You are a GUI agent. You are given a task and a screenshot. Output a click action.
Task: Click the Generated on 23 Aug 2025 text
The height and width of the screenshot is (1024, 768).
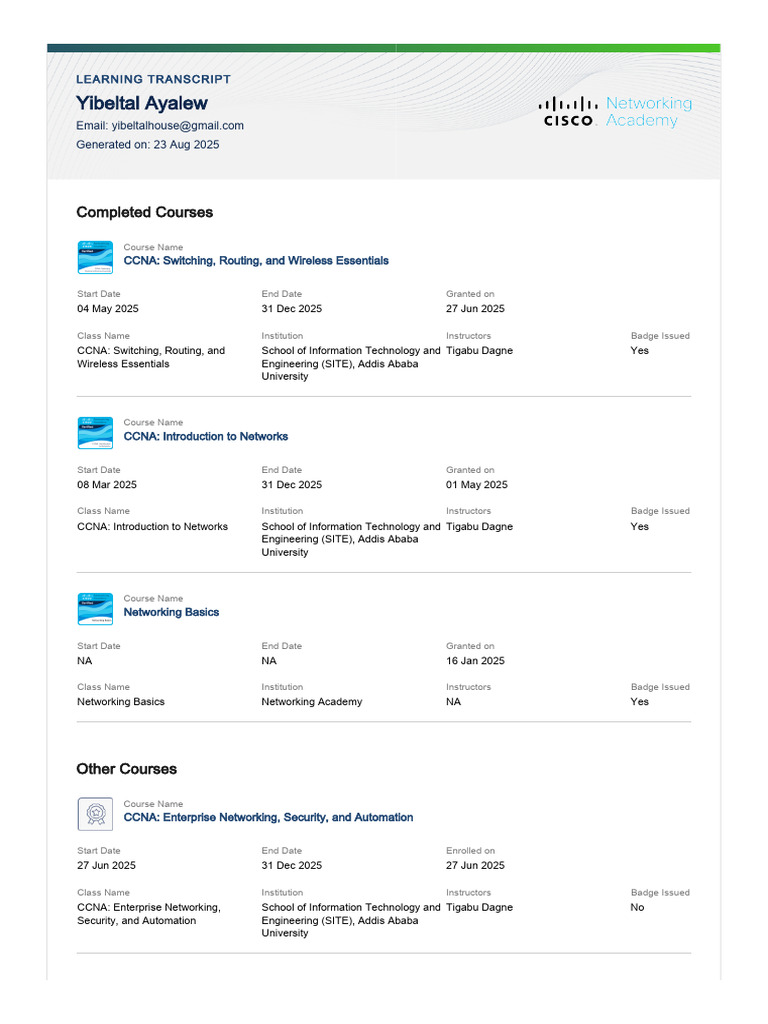coord(148,144)
